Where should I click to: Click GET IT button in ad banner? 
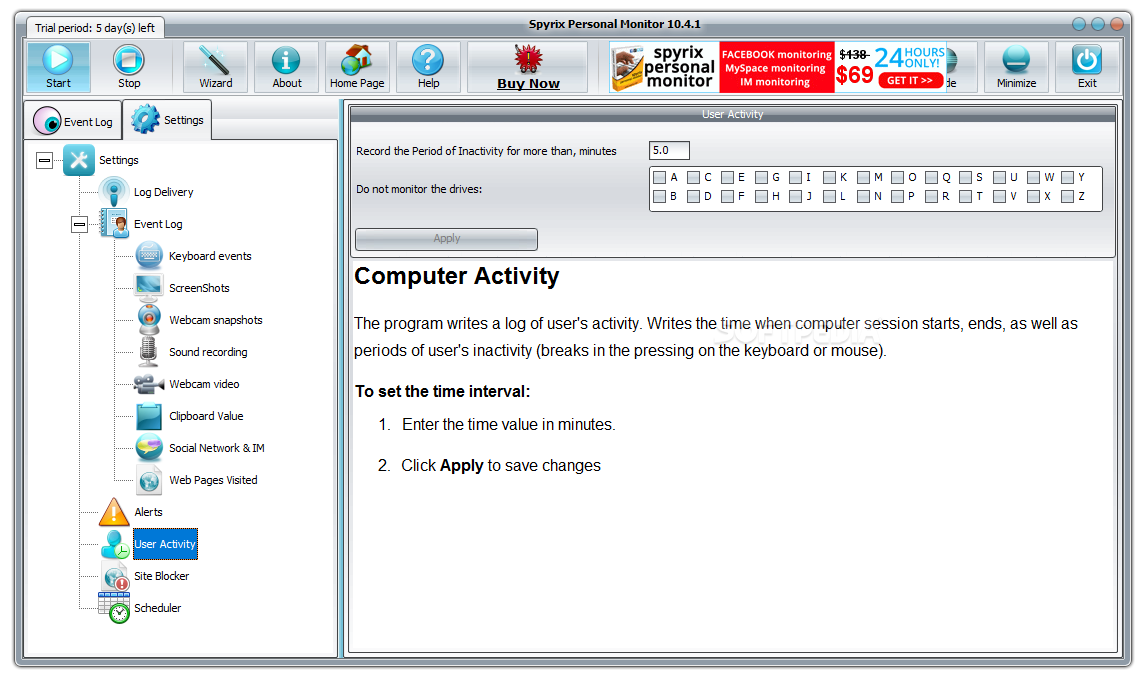coord(910,80)
